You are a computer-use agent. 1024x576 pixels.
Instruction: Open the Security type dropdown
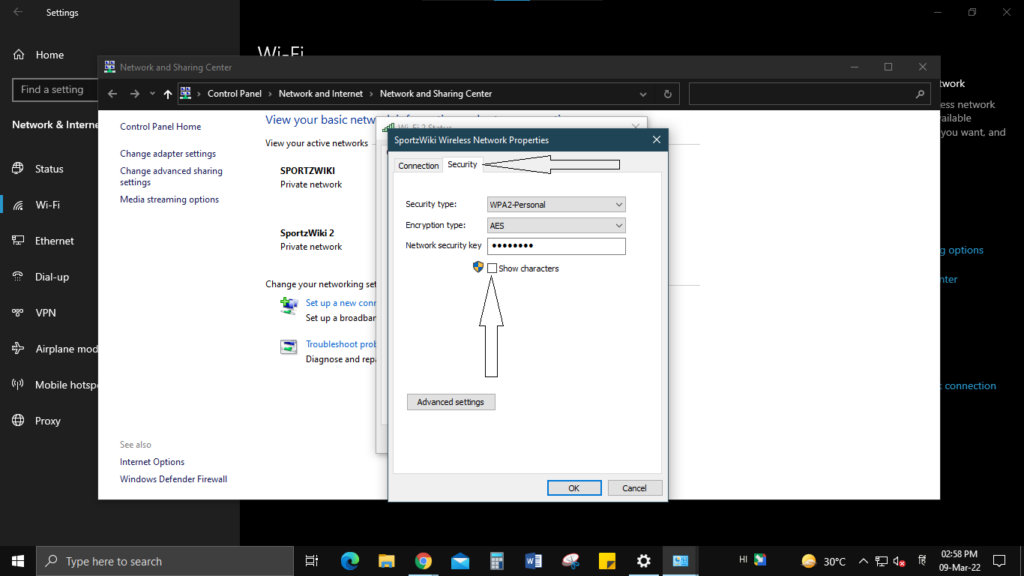(x=556, y=204)
